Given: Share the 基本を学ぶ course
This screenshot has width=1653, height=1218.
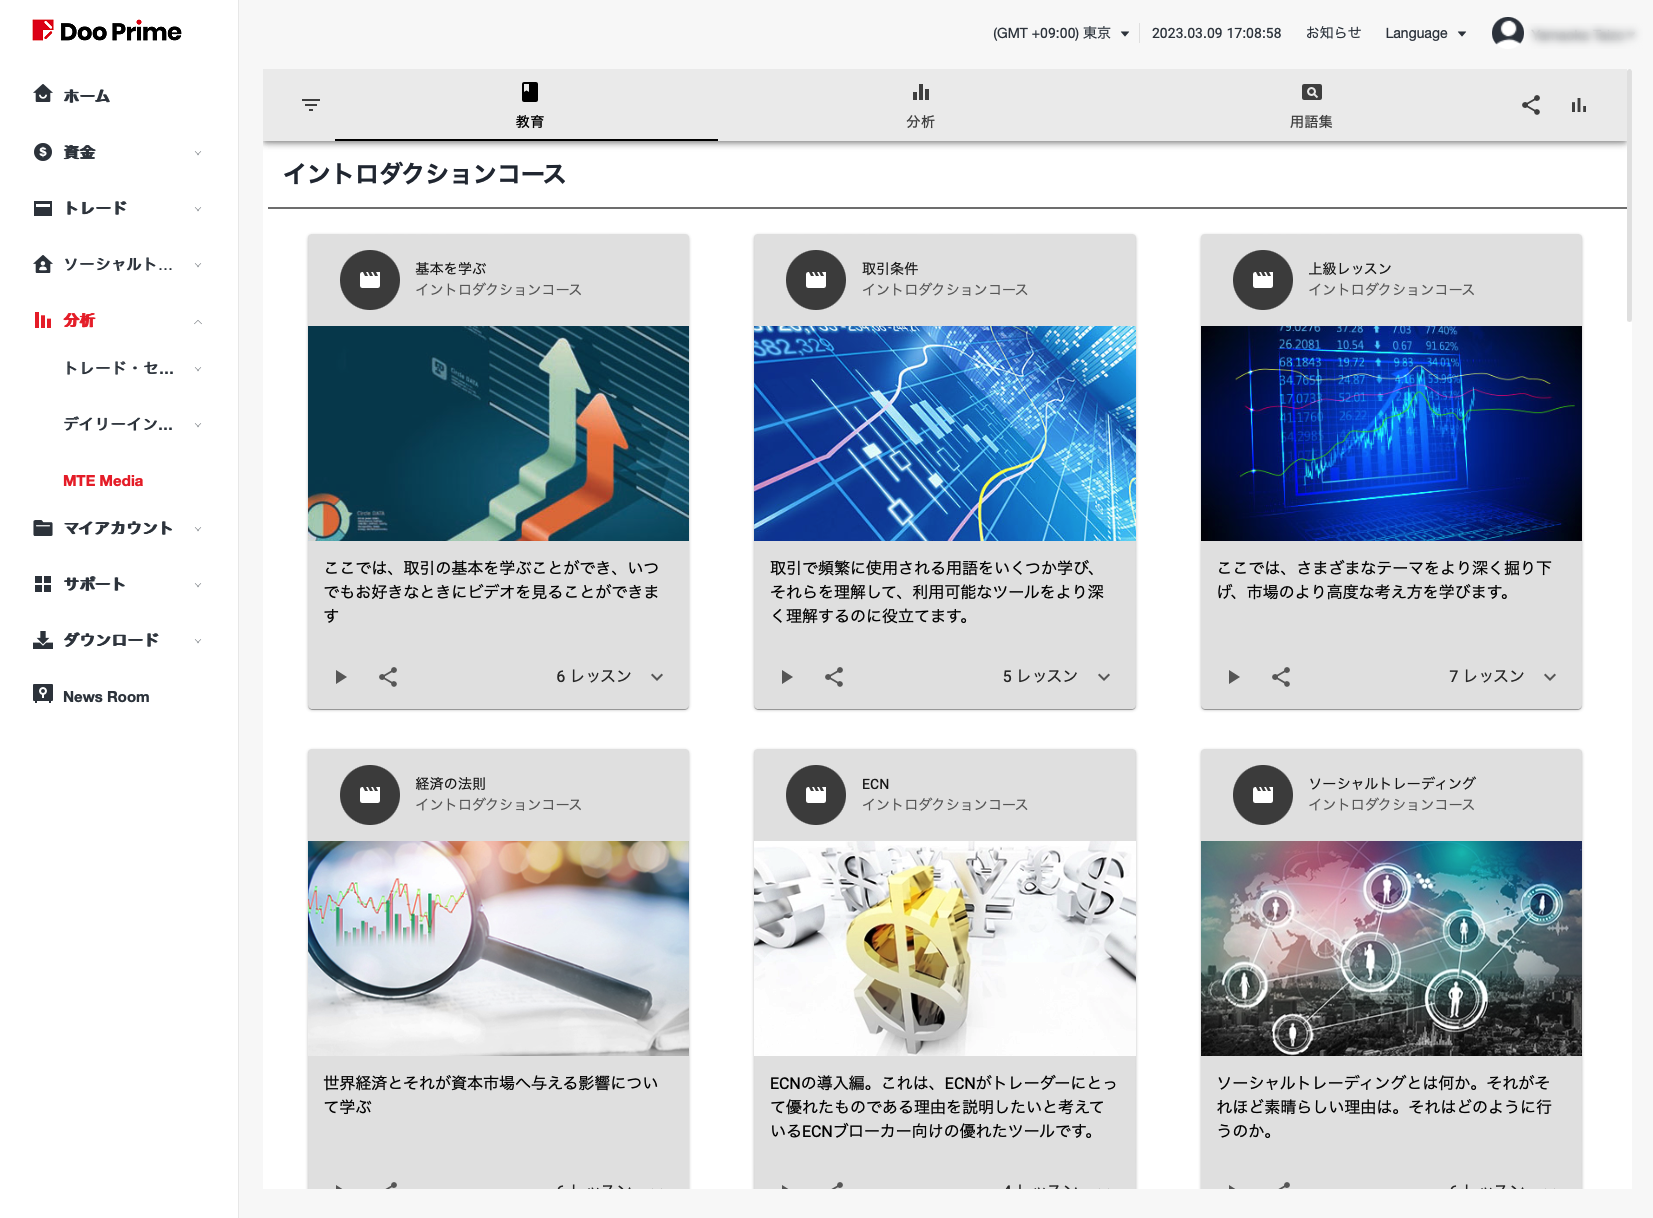Looking at the screenshot, I should click(388, 677).
